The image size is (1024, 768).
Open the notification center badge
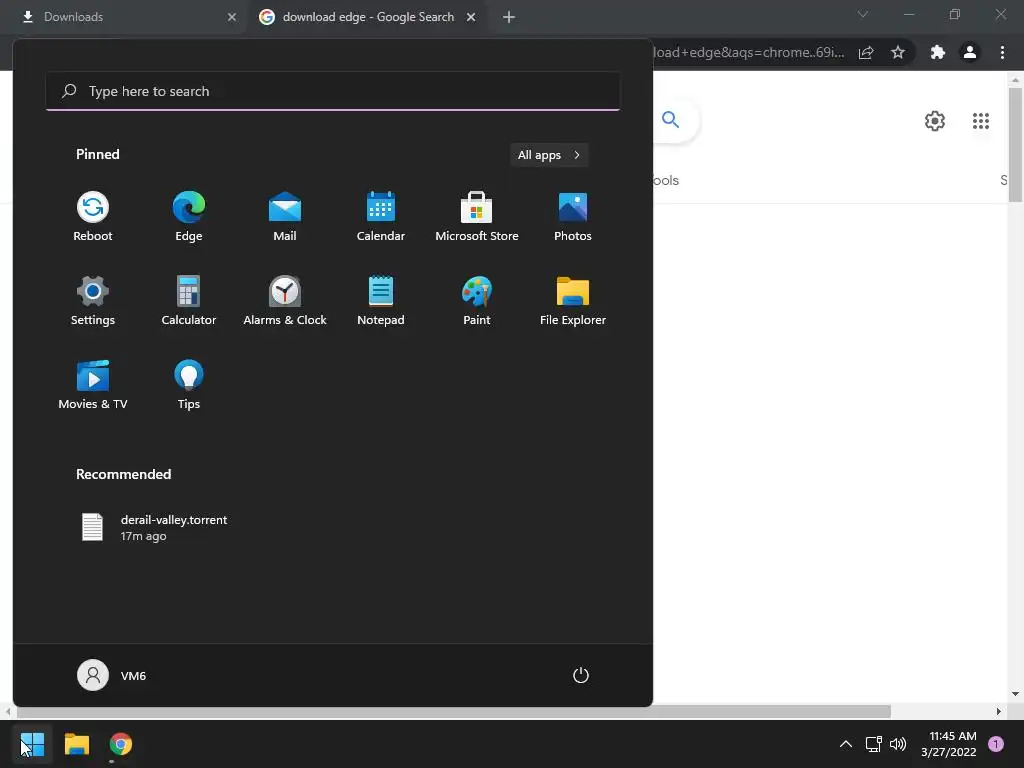click(995, 744)
